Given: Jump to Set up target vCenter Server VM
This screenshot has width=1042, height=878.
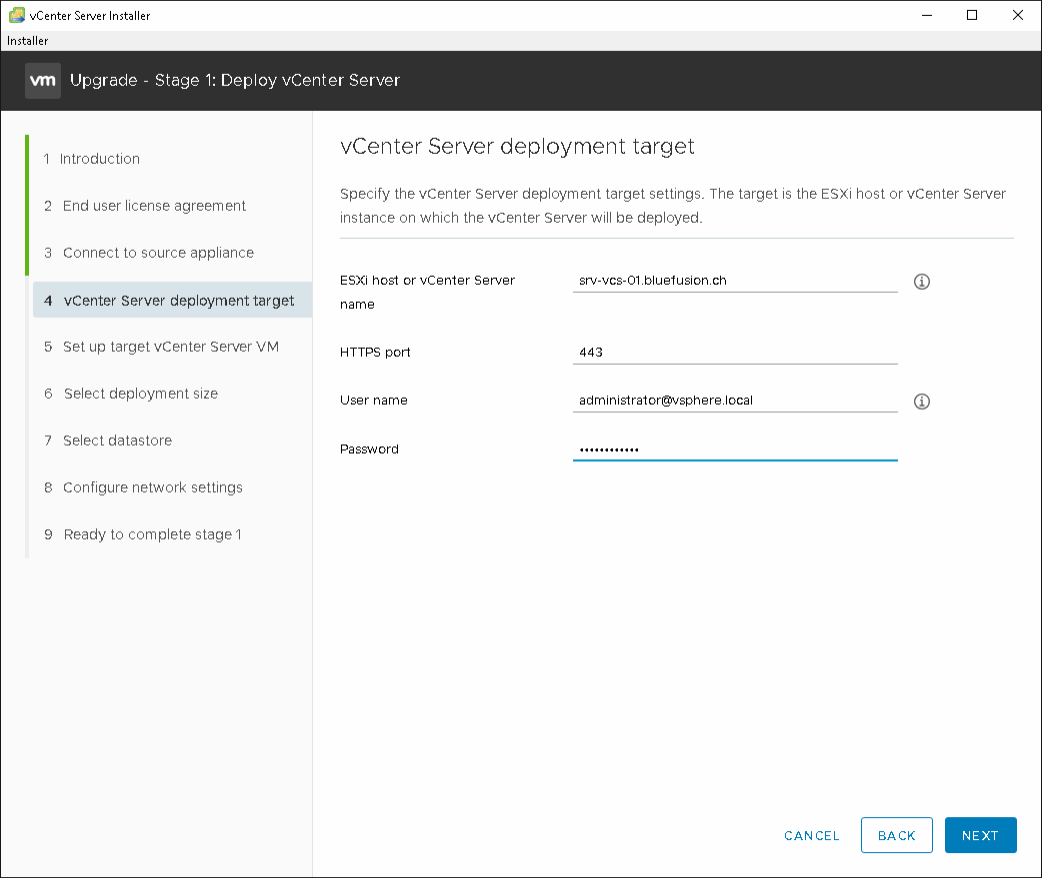Looking at the screenshot, I should tap(170, 347).
